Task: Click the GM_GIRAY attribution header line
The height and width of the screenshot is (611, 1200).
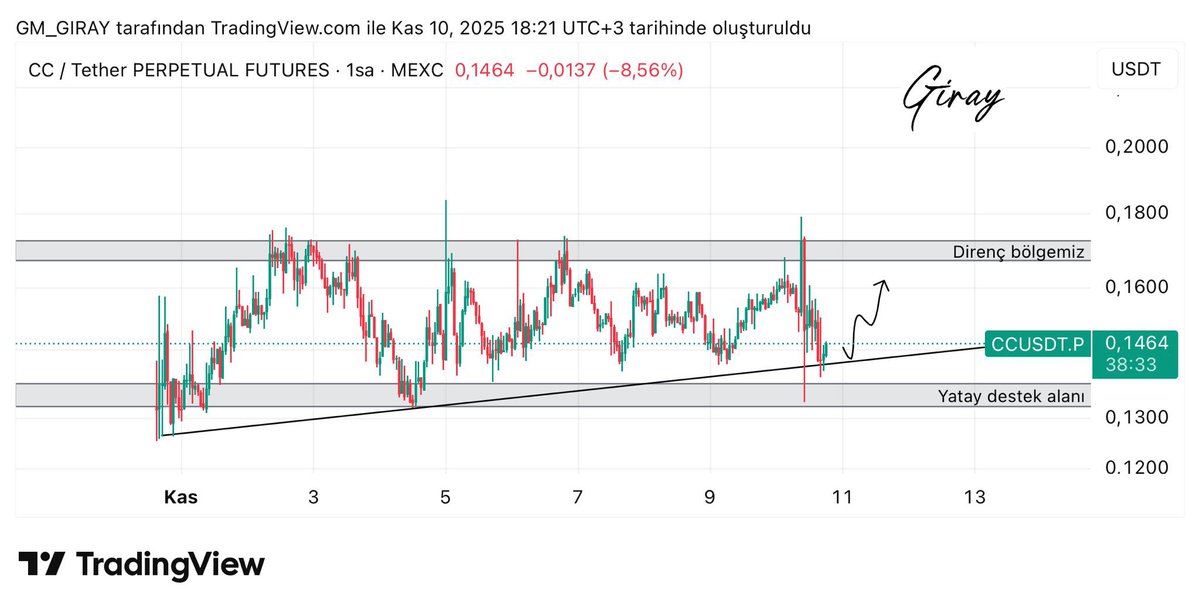Action: [413, 28]
